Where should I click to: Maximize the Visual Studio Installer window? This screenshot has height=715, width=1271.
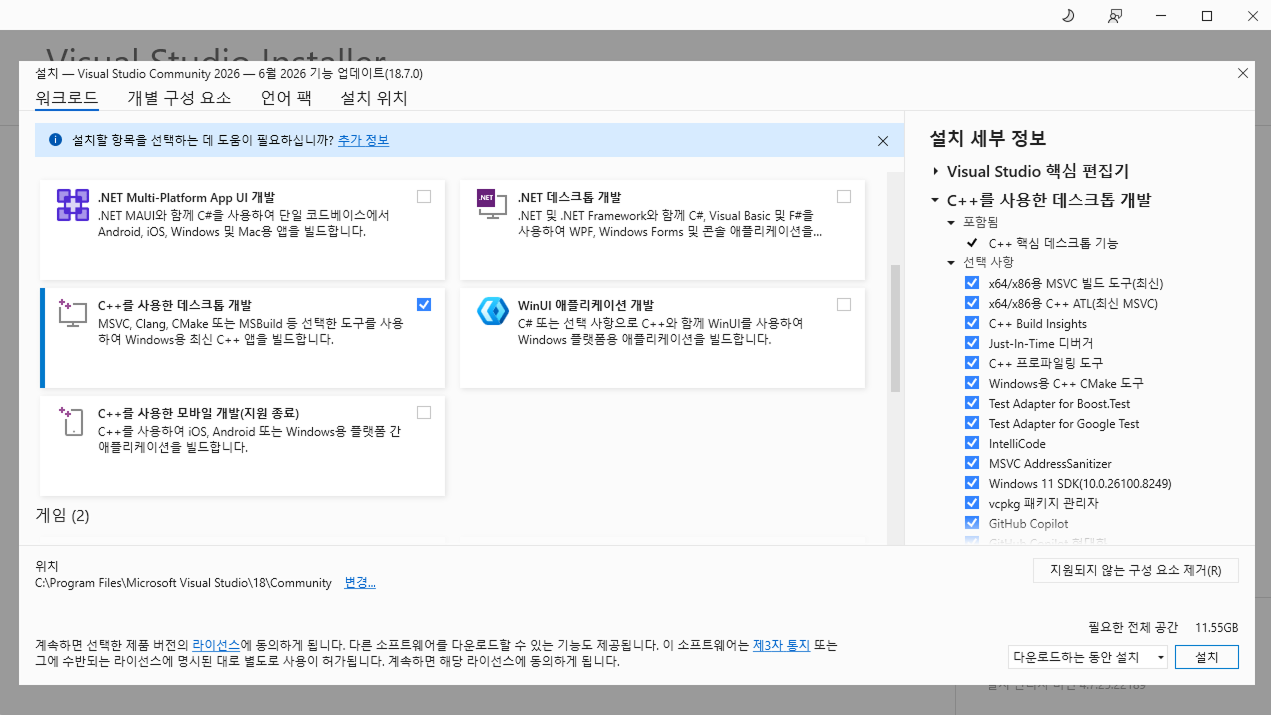(x=1207, y=15)
